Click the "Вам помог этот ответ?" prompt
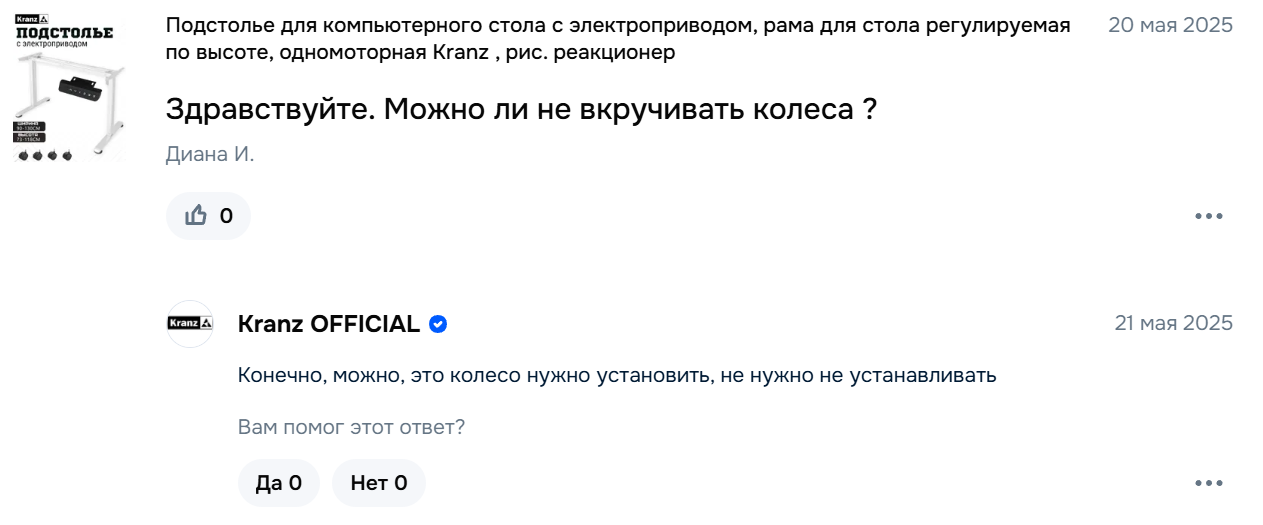Image resolution: width=1263 pixels, height=525 pixels. [351, 427]
